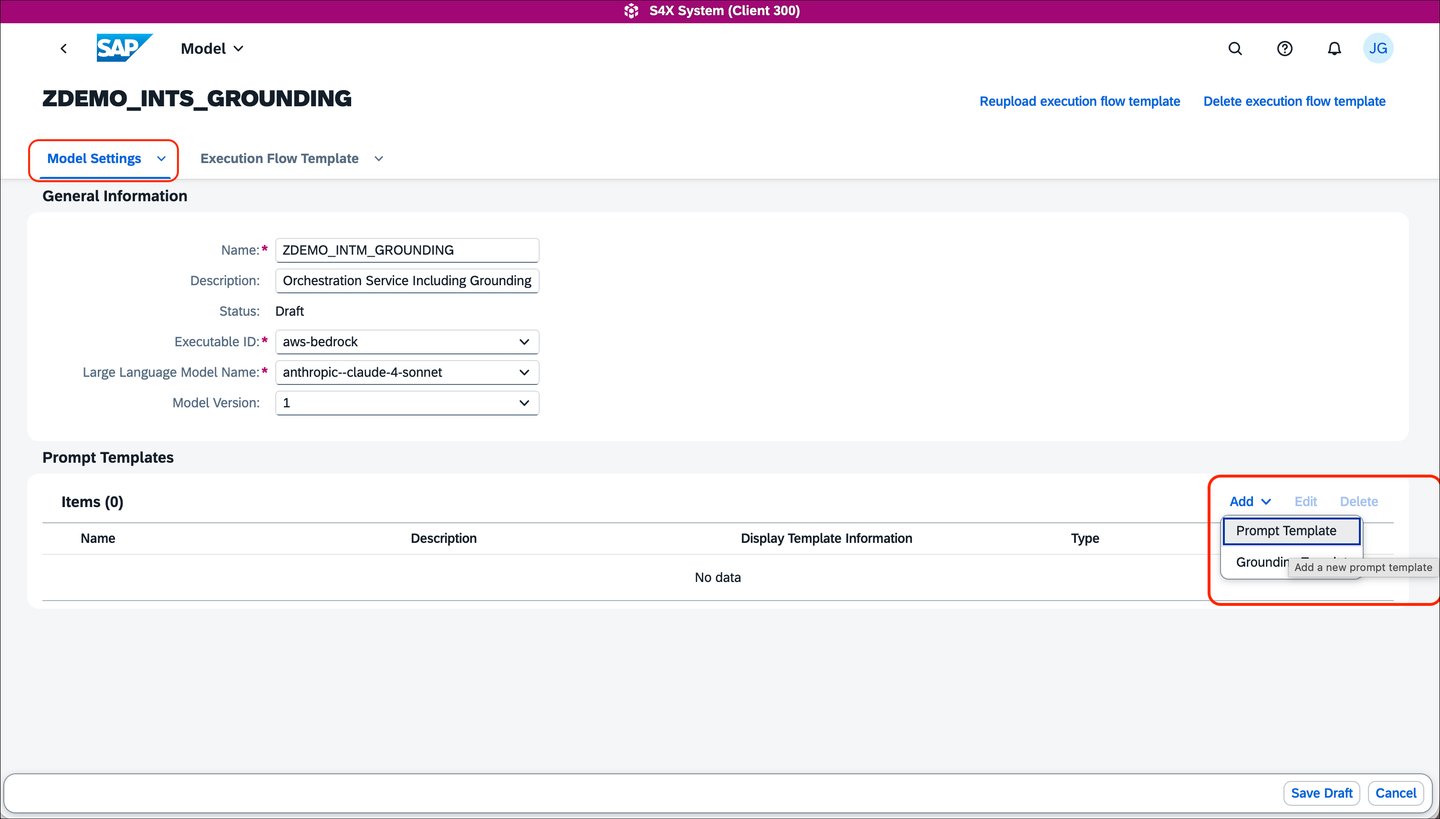Open the Executable ID dropdown
The image size is (1440, 819).
tap(407, 342)
